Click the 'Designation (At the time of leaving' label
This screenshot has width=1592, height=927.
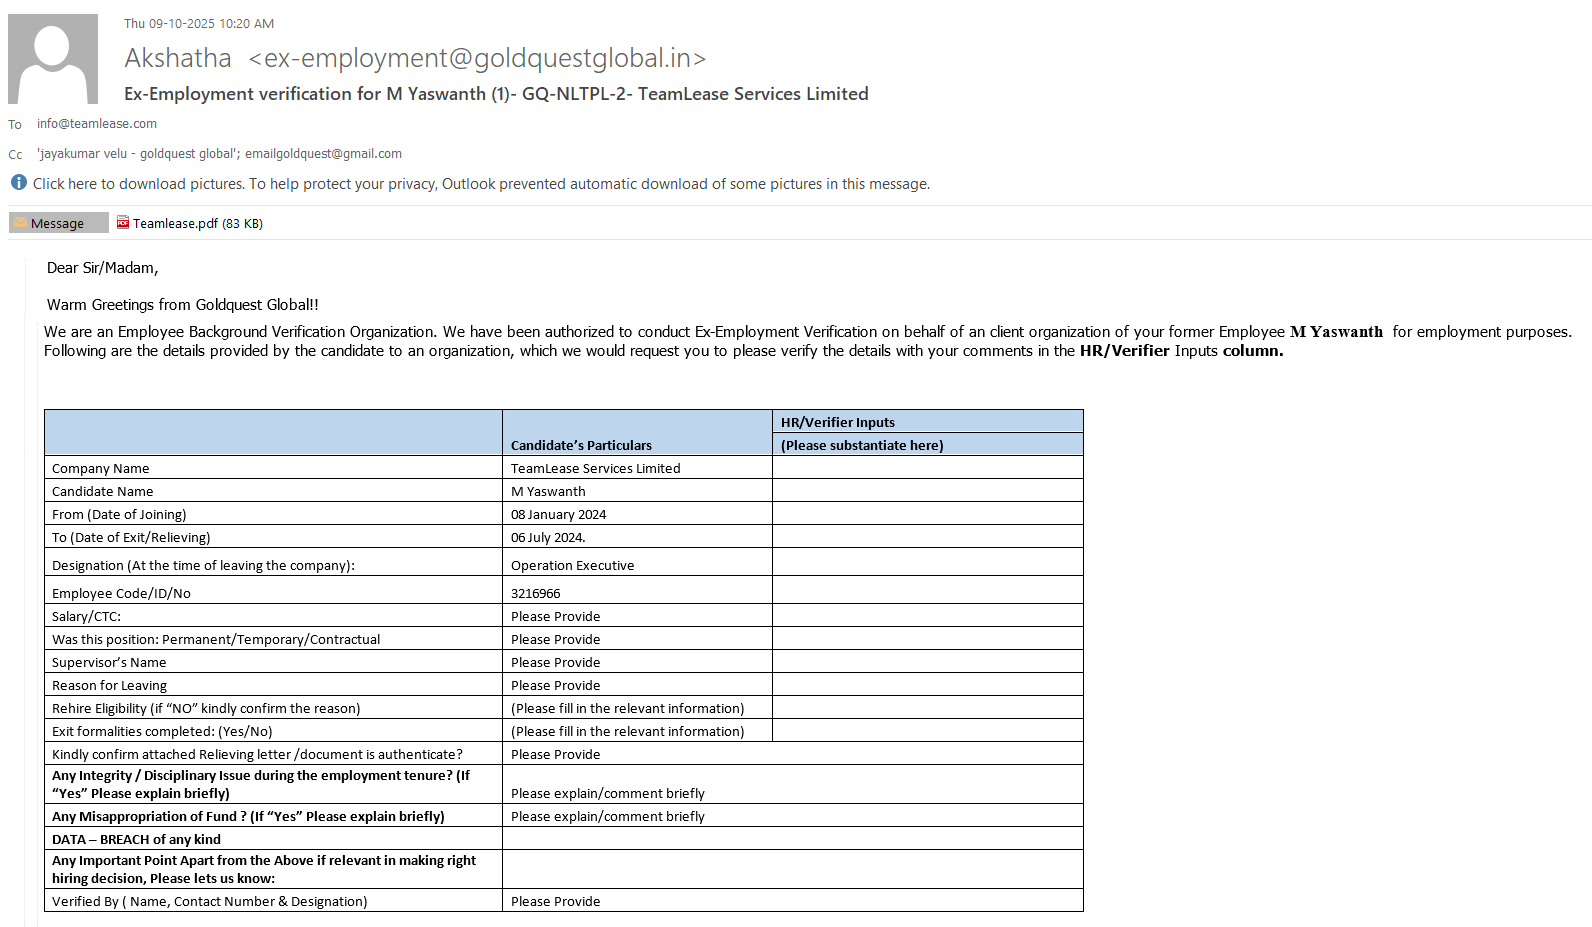(204, 565)
